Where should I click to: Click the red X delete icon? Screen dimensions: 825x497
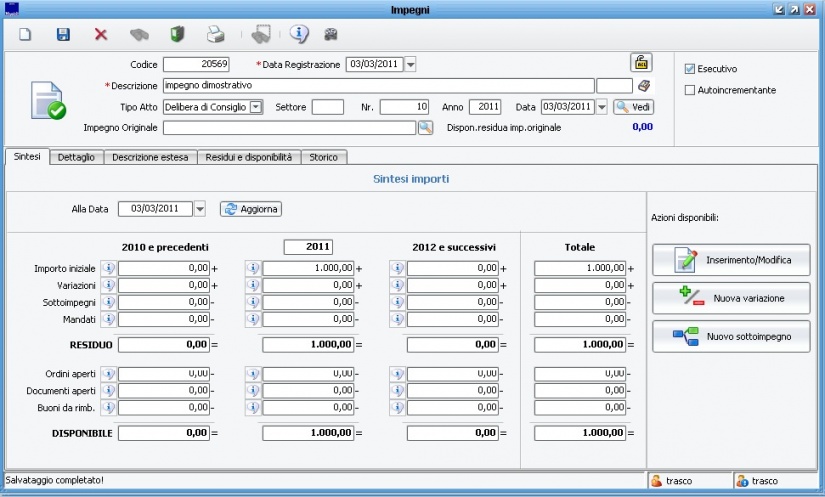(101, 34)
